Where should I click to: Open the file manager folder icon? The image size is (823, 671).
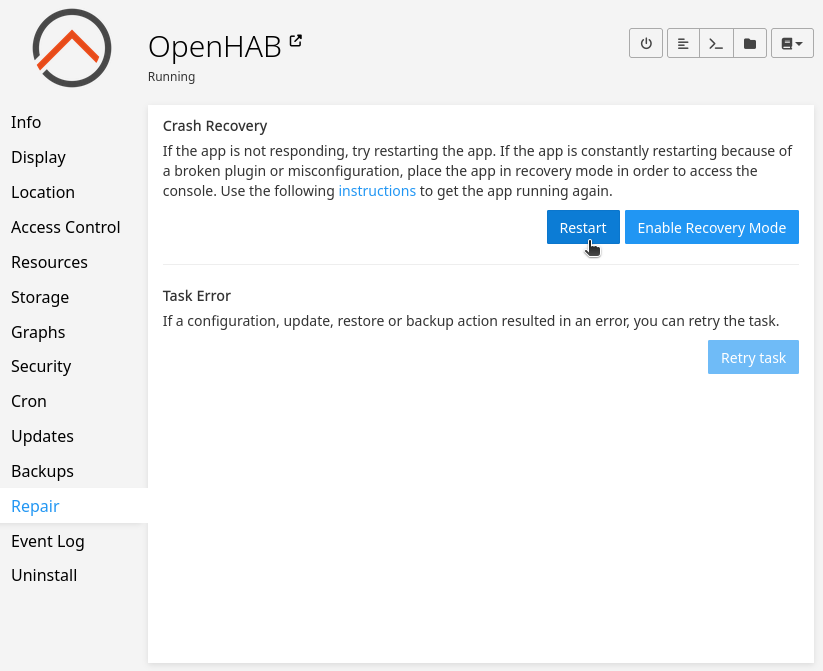coord(749,44)
